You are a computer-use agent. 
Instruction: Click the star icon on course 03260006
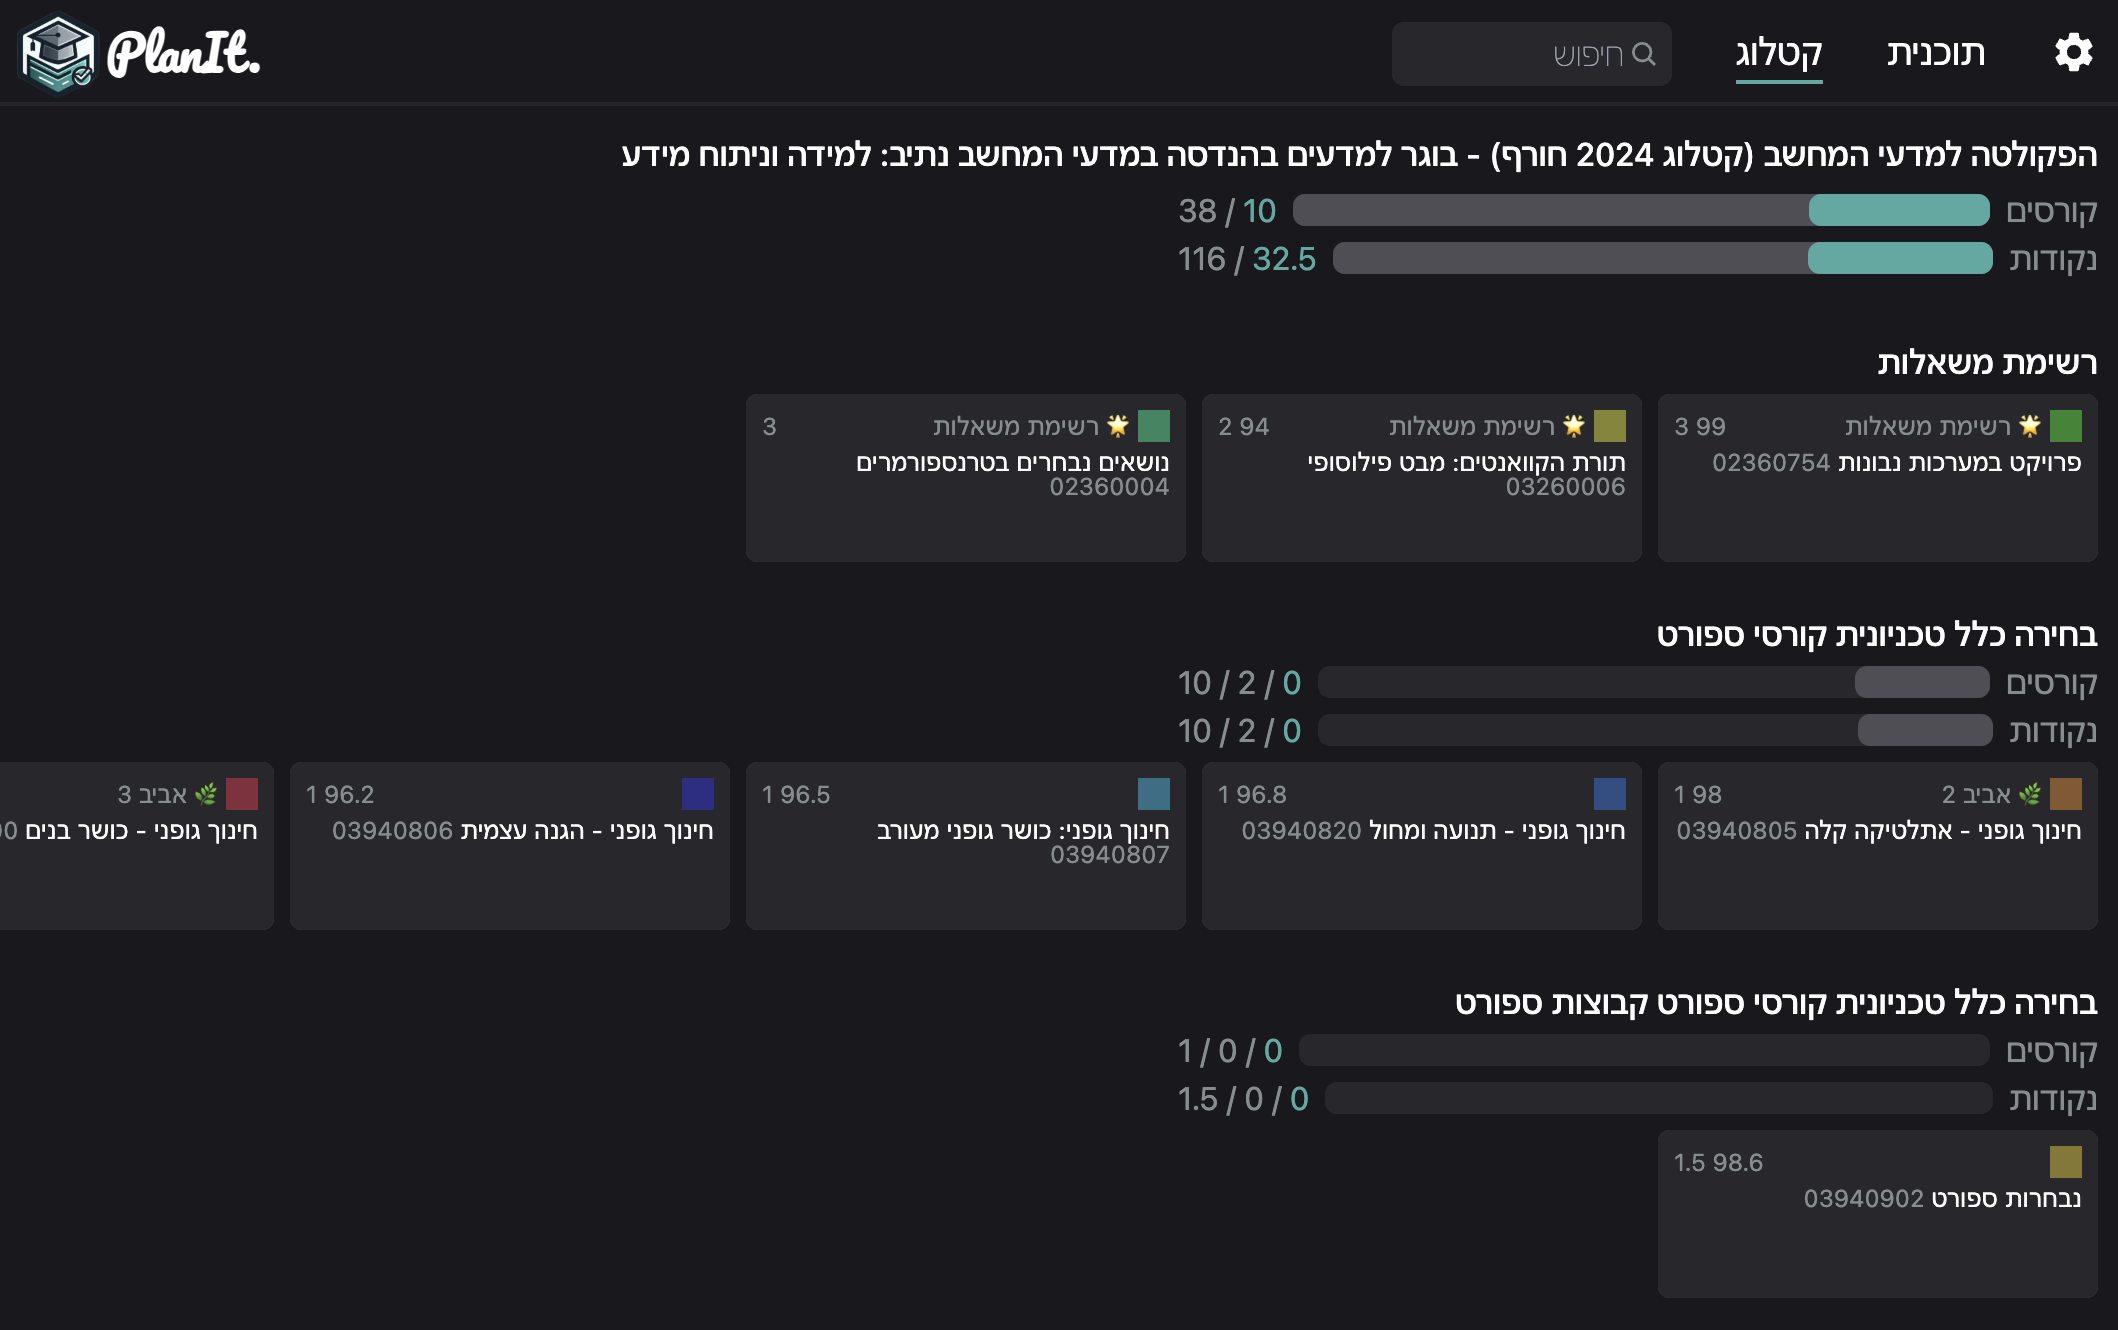(1574, 426)
